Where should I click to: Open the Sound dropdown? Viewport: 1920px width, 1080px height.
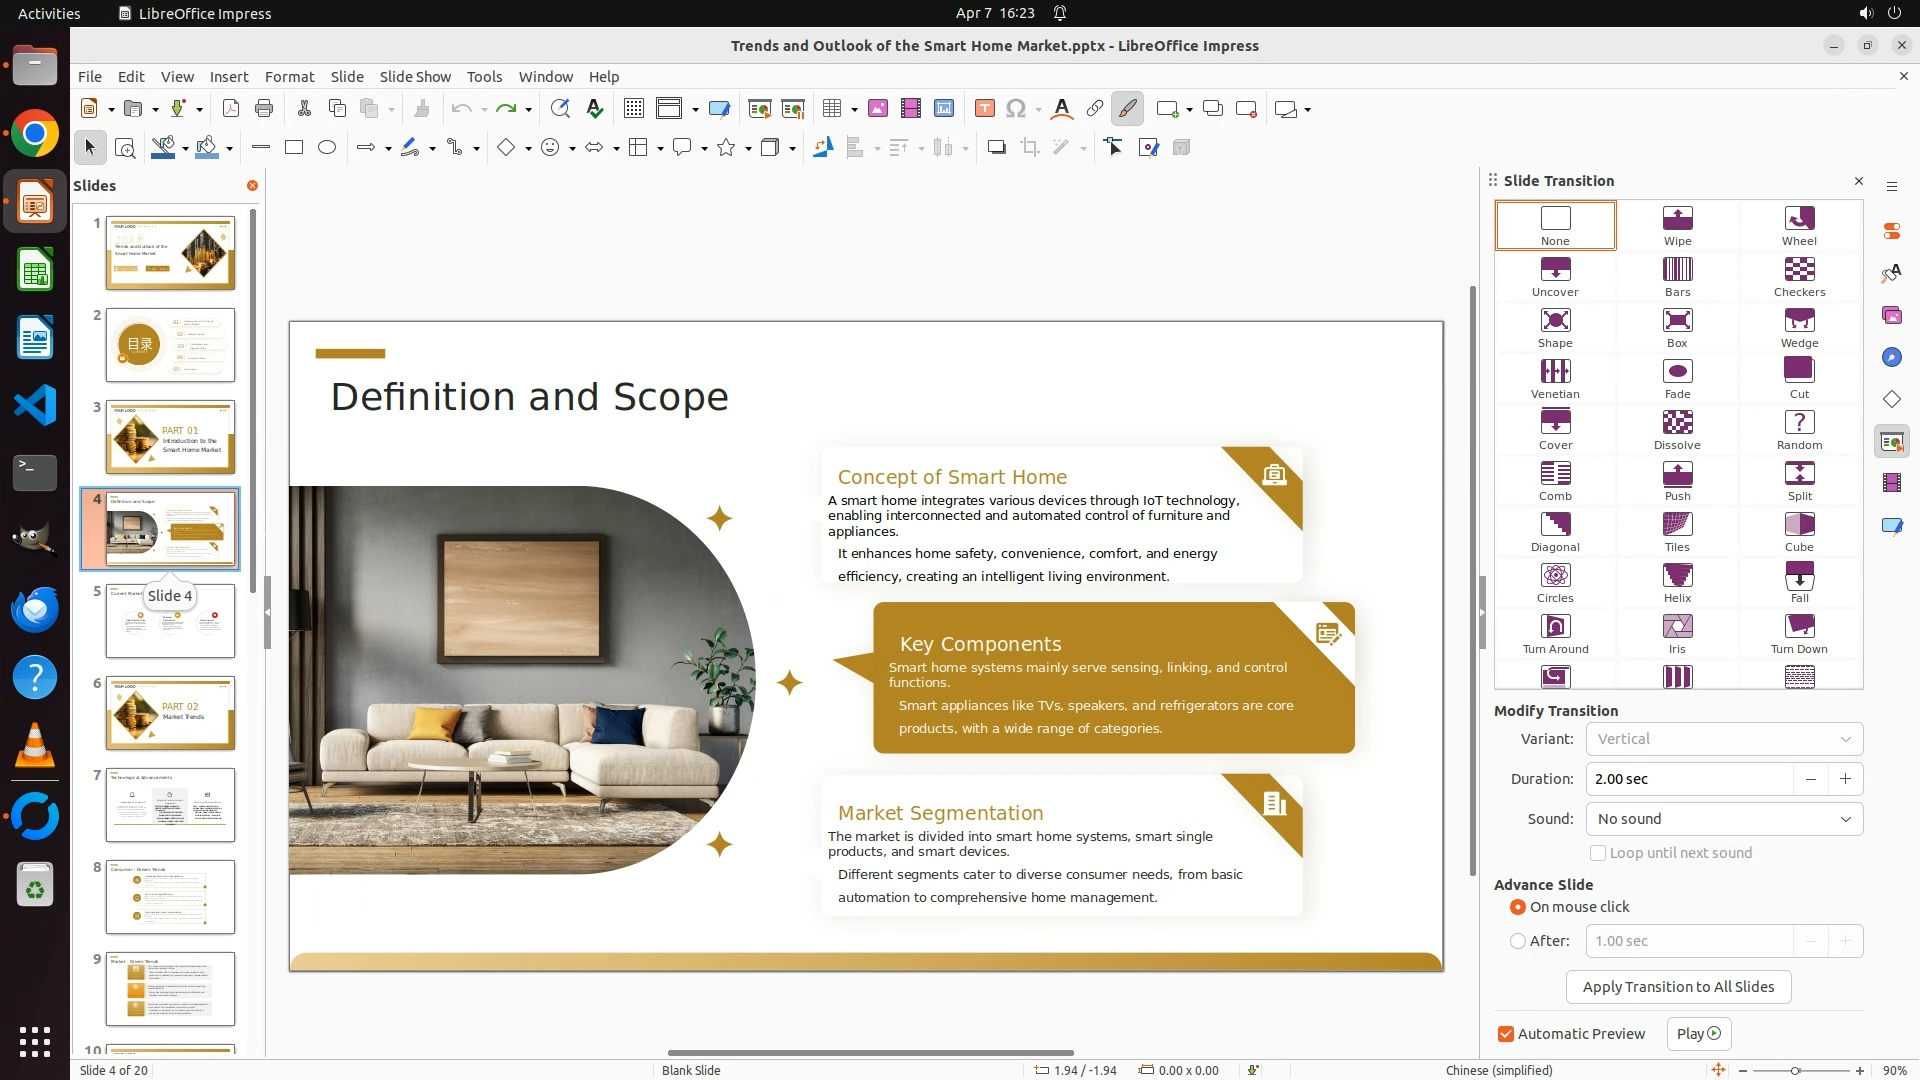click(1724, 819)
